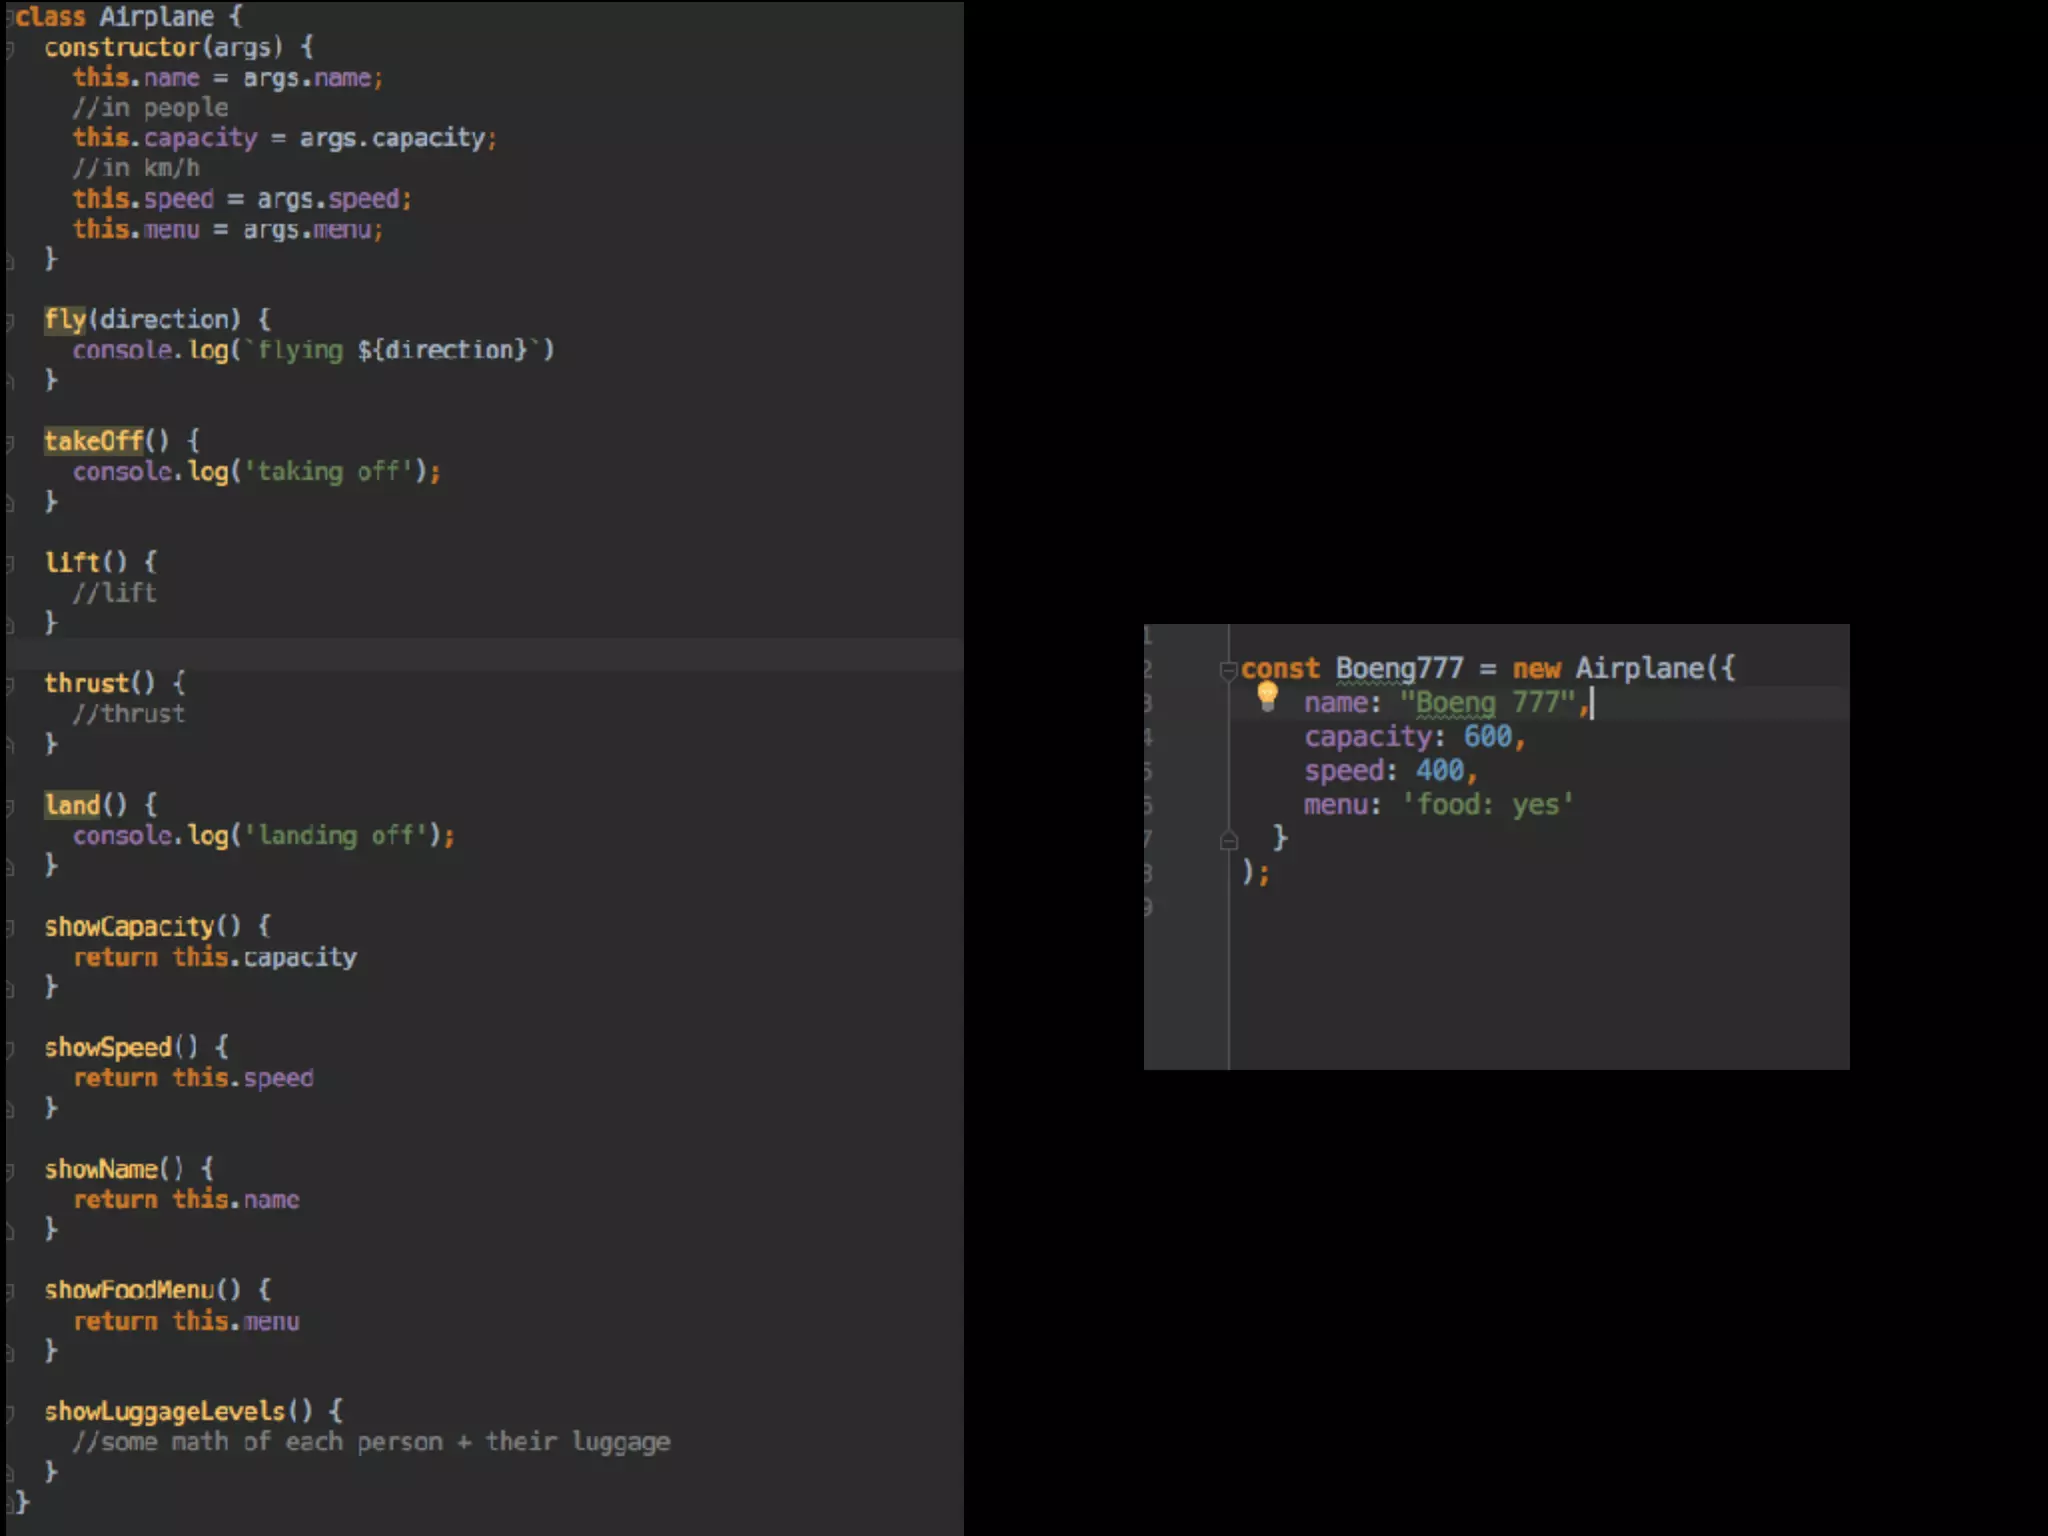2048x1536 pixels.
Task: Click the highlighted takeOff method name
Action: pyautogui.click(x=93, y=441)
